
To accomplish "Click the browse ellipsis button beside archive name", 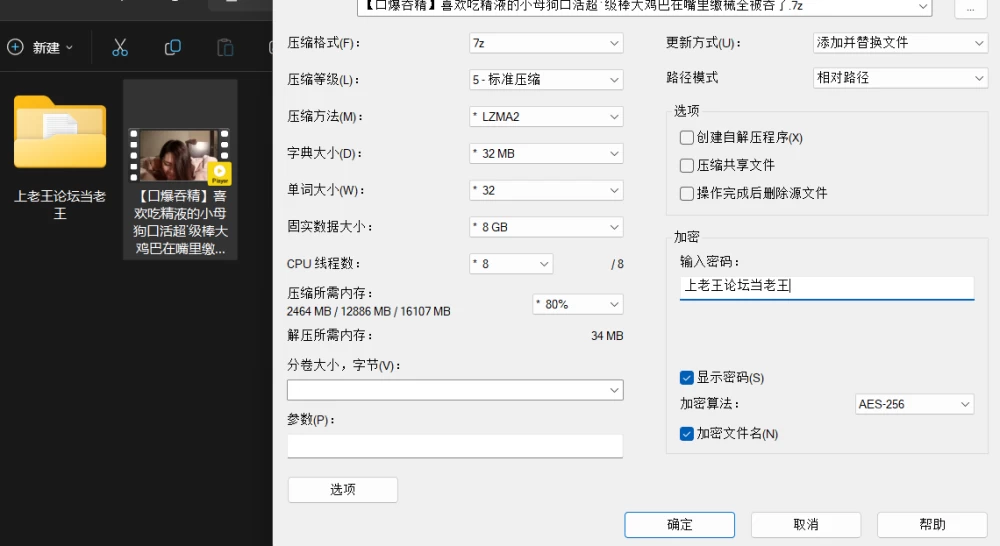I will coord(971,8).
